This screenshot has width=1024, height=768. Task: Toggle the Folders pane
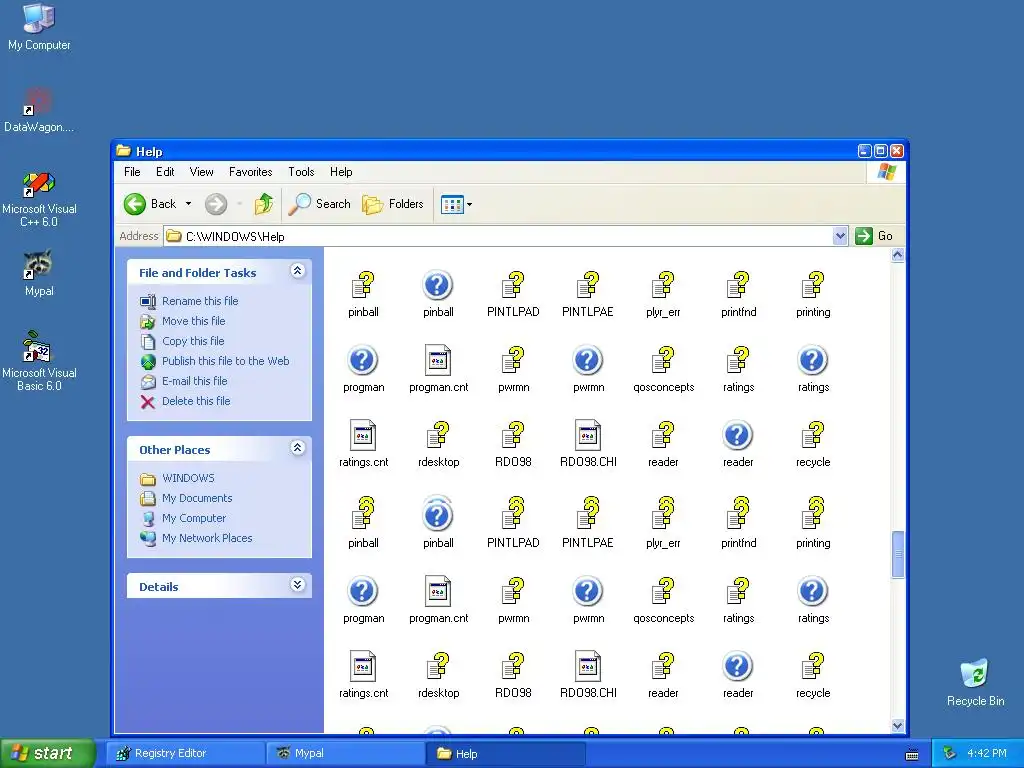point(392,204)
